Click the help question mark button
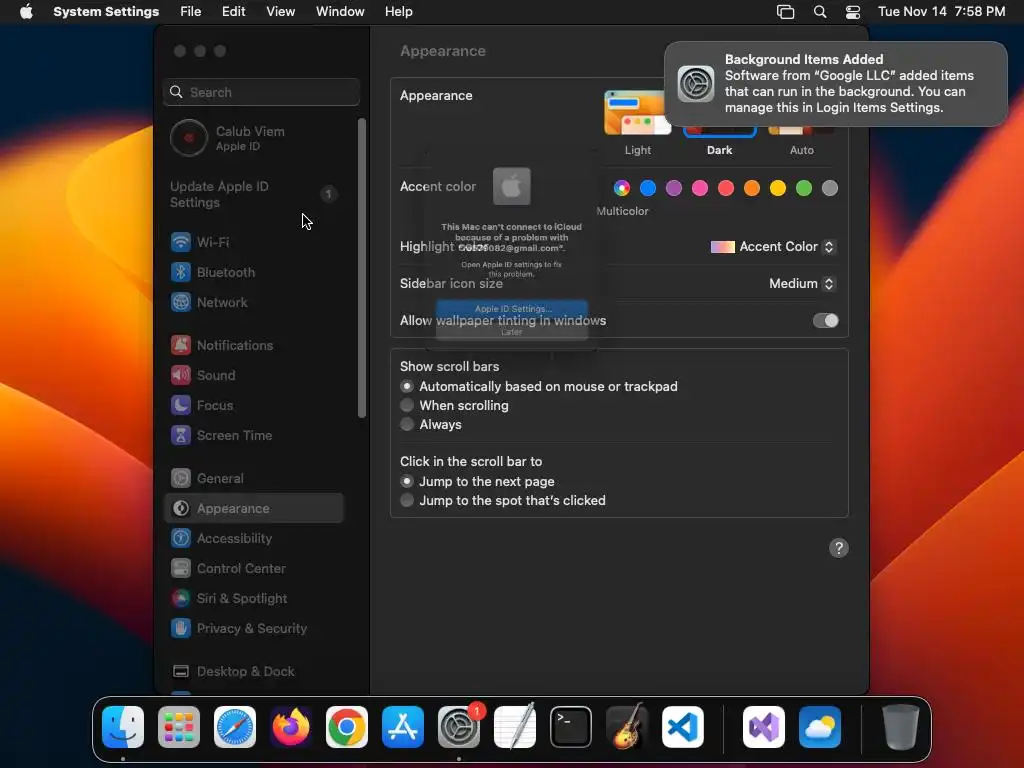This screenshot has width=1024, height=768. [839, 548]
